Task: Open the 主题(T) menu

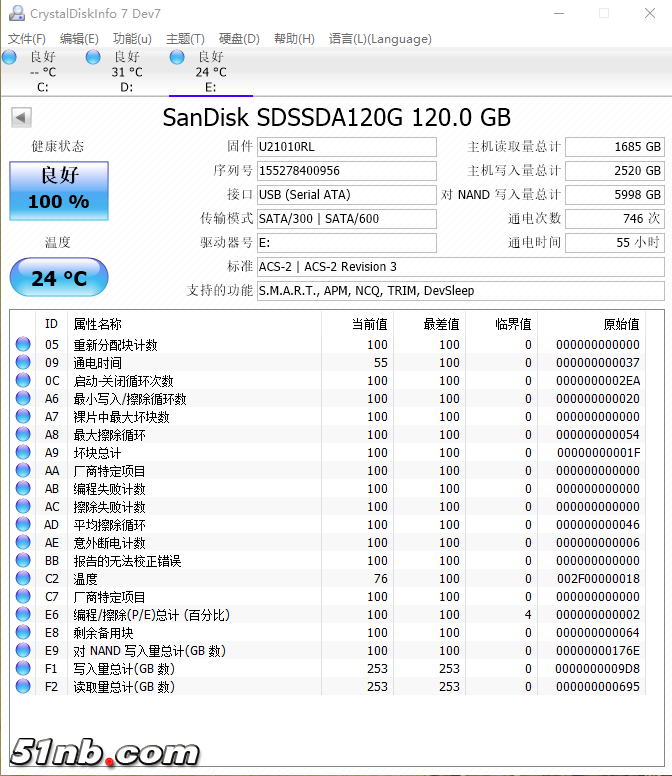Action: pyautogui.click(x=185, y=39)
